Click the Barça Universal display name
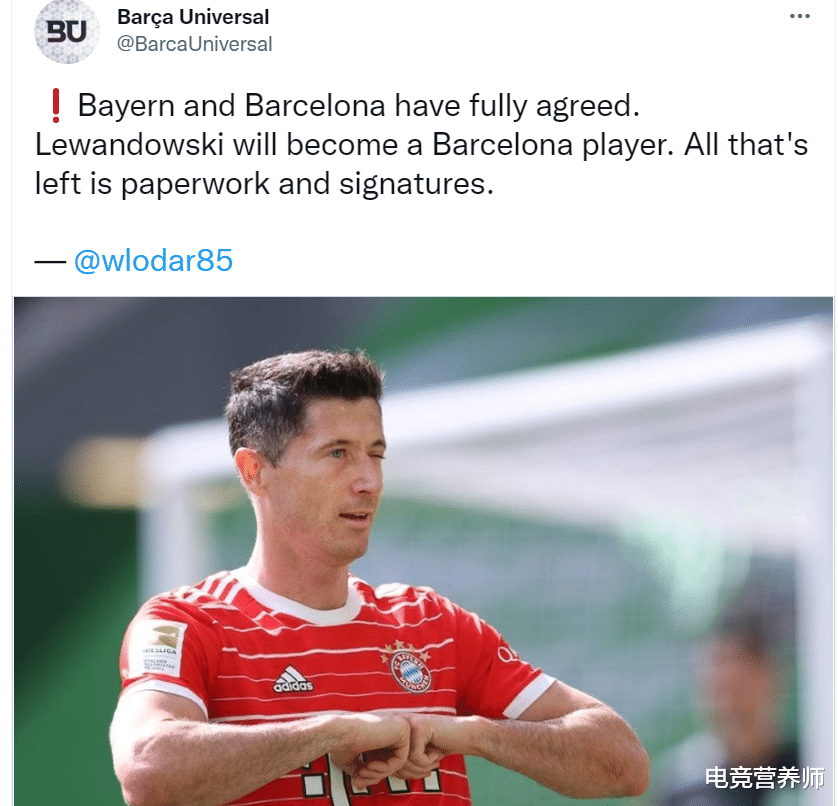 tap(193, 17)
